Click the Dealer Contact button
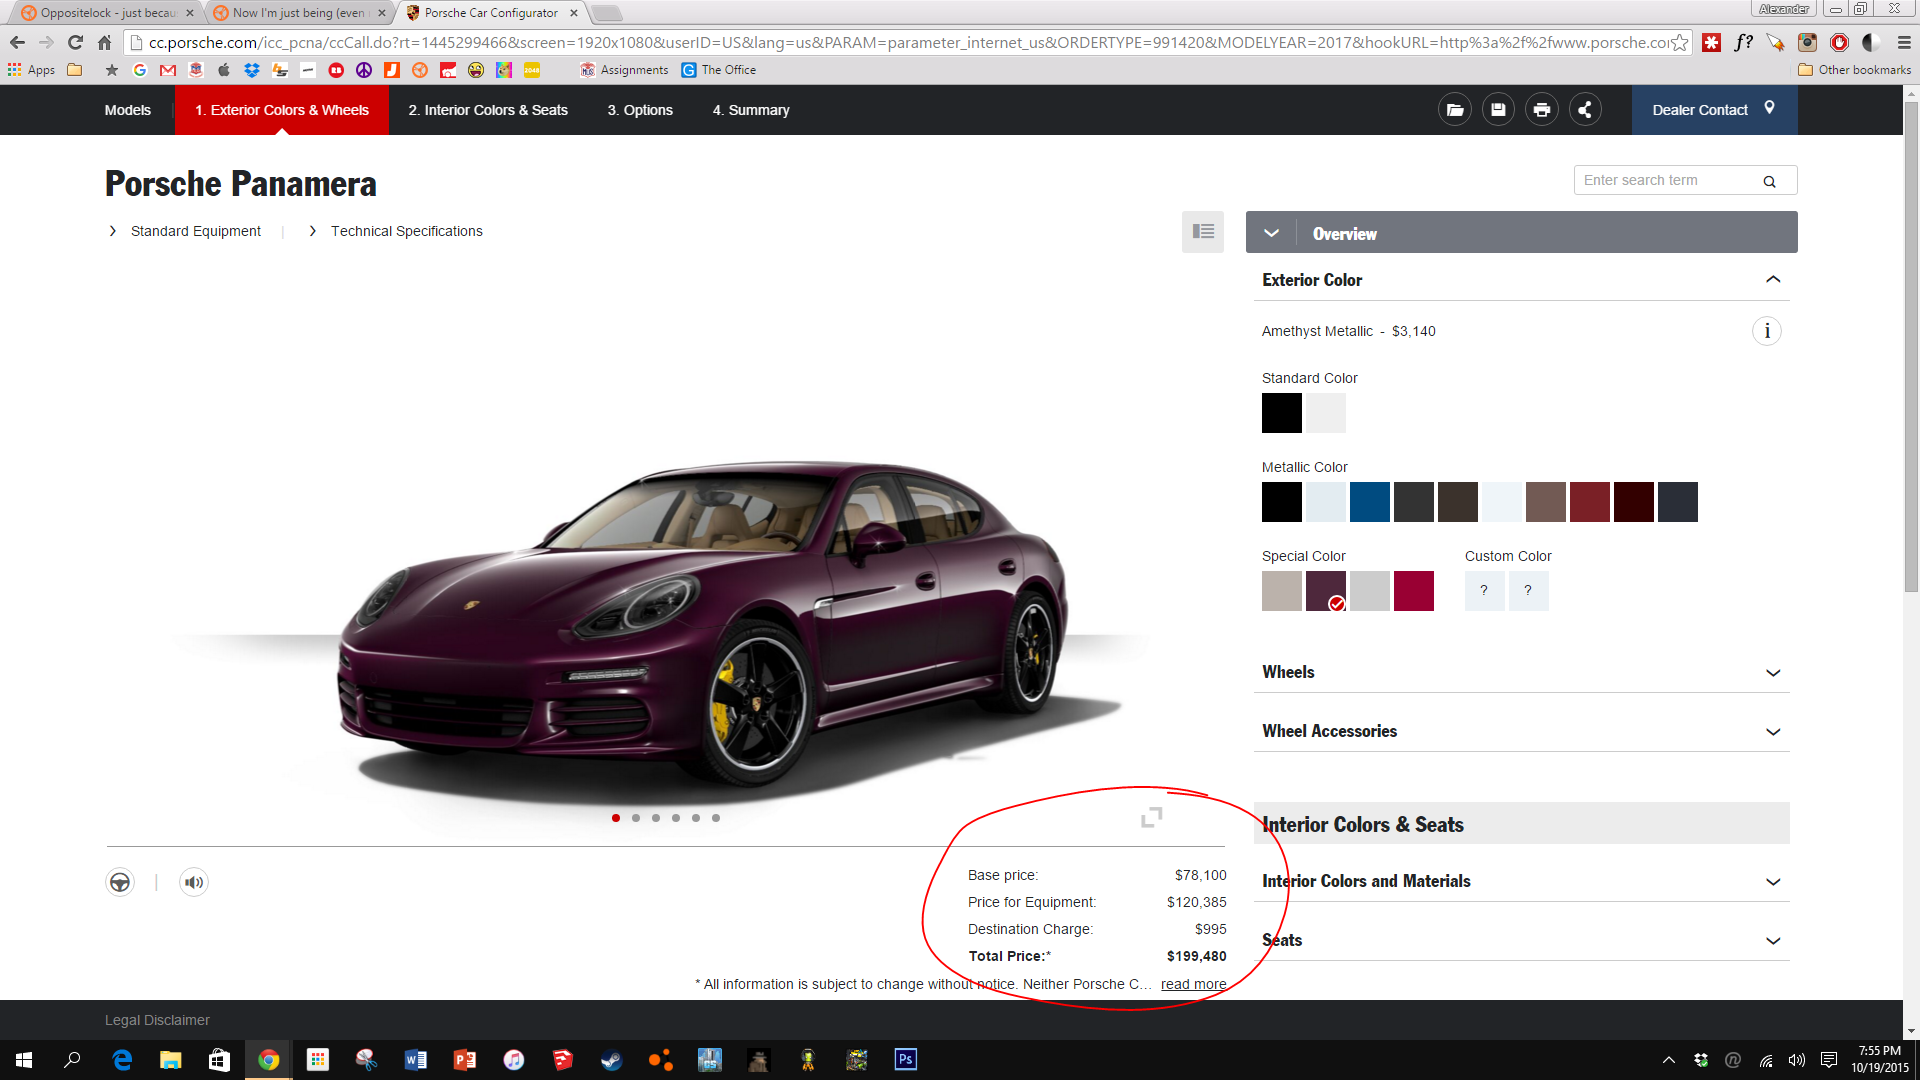1920x1080 pixels. (1714, 110)
